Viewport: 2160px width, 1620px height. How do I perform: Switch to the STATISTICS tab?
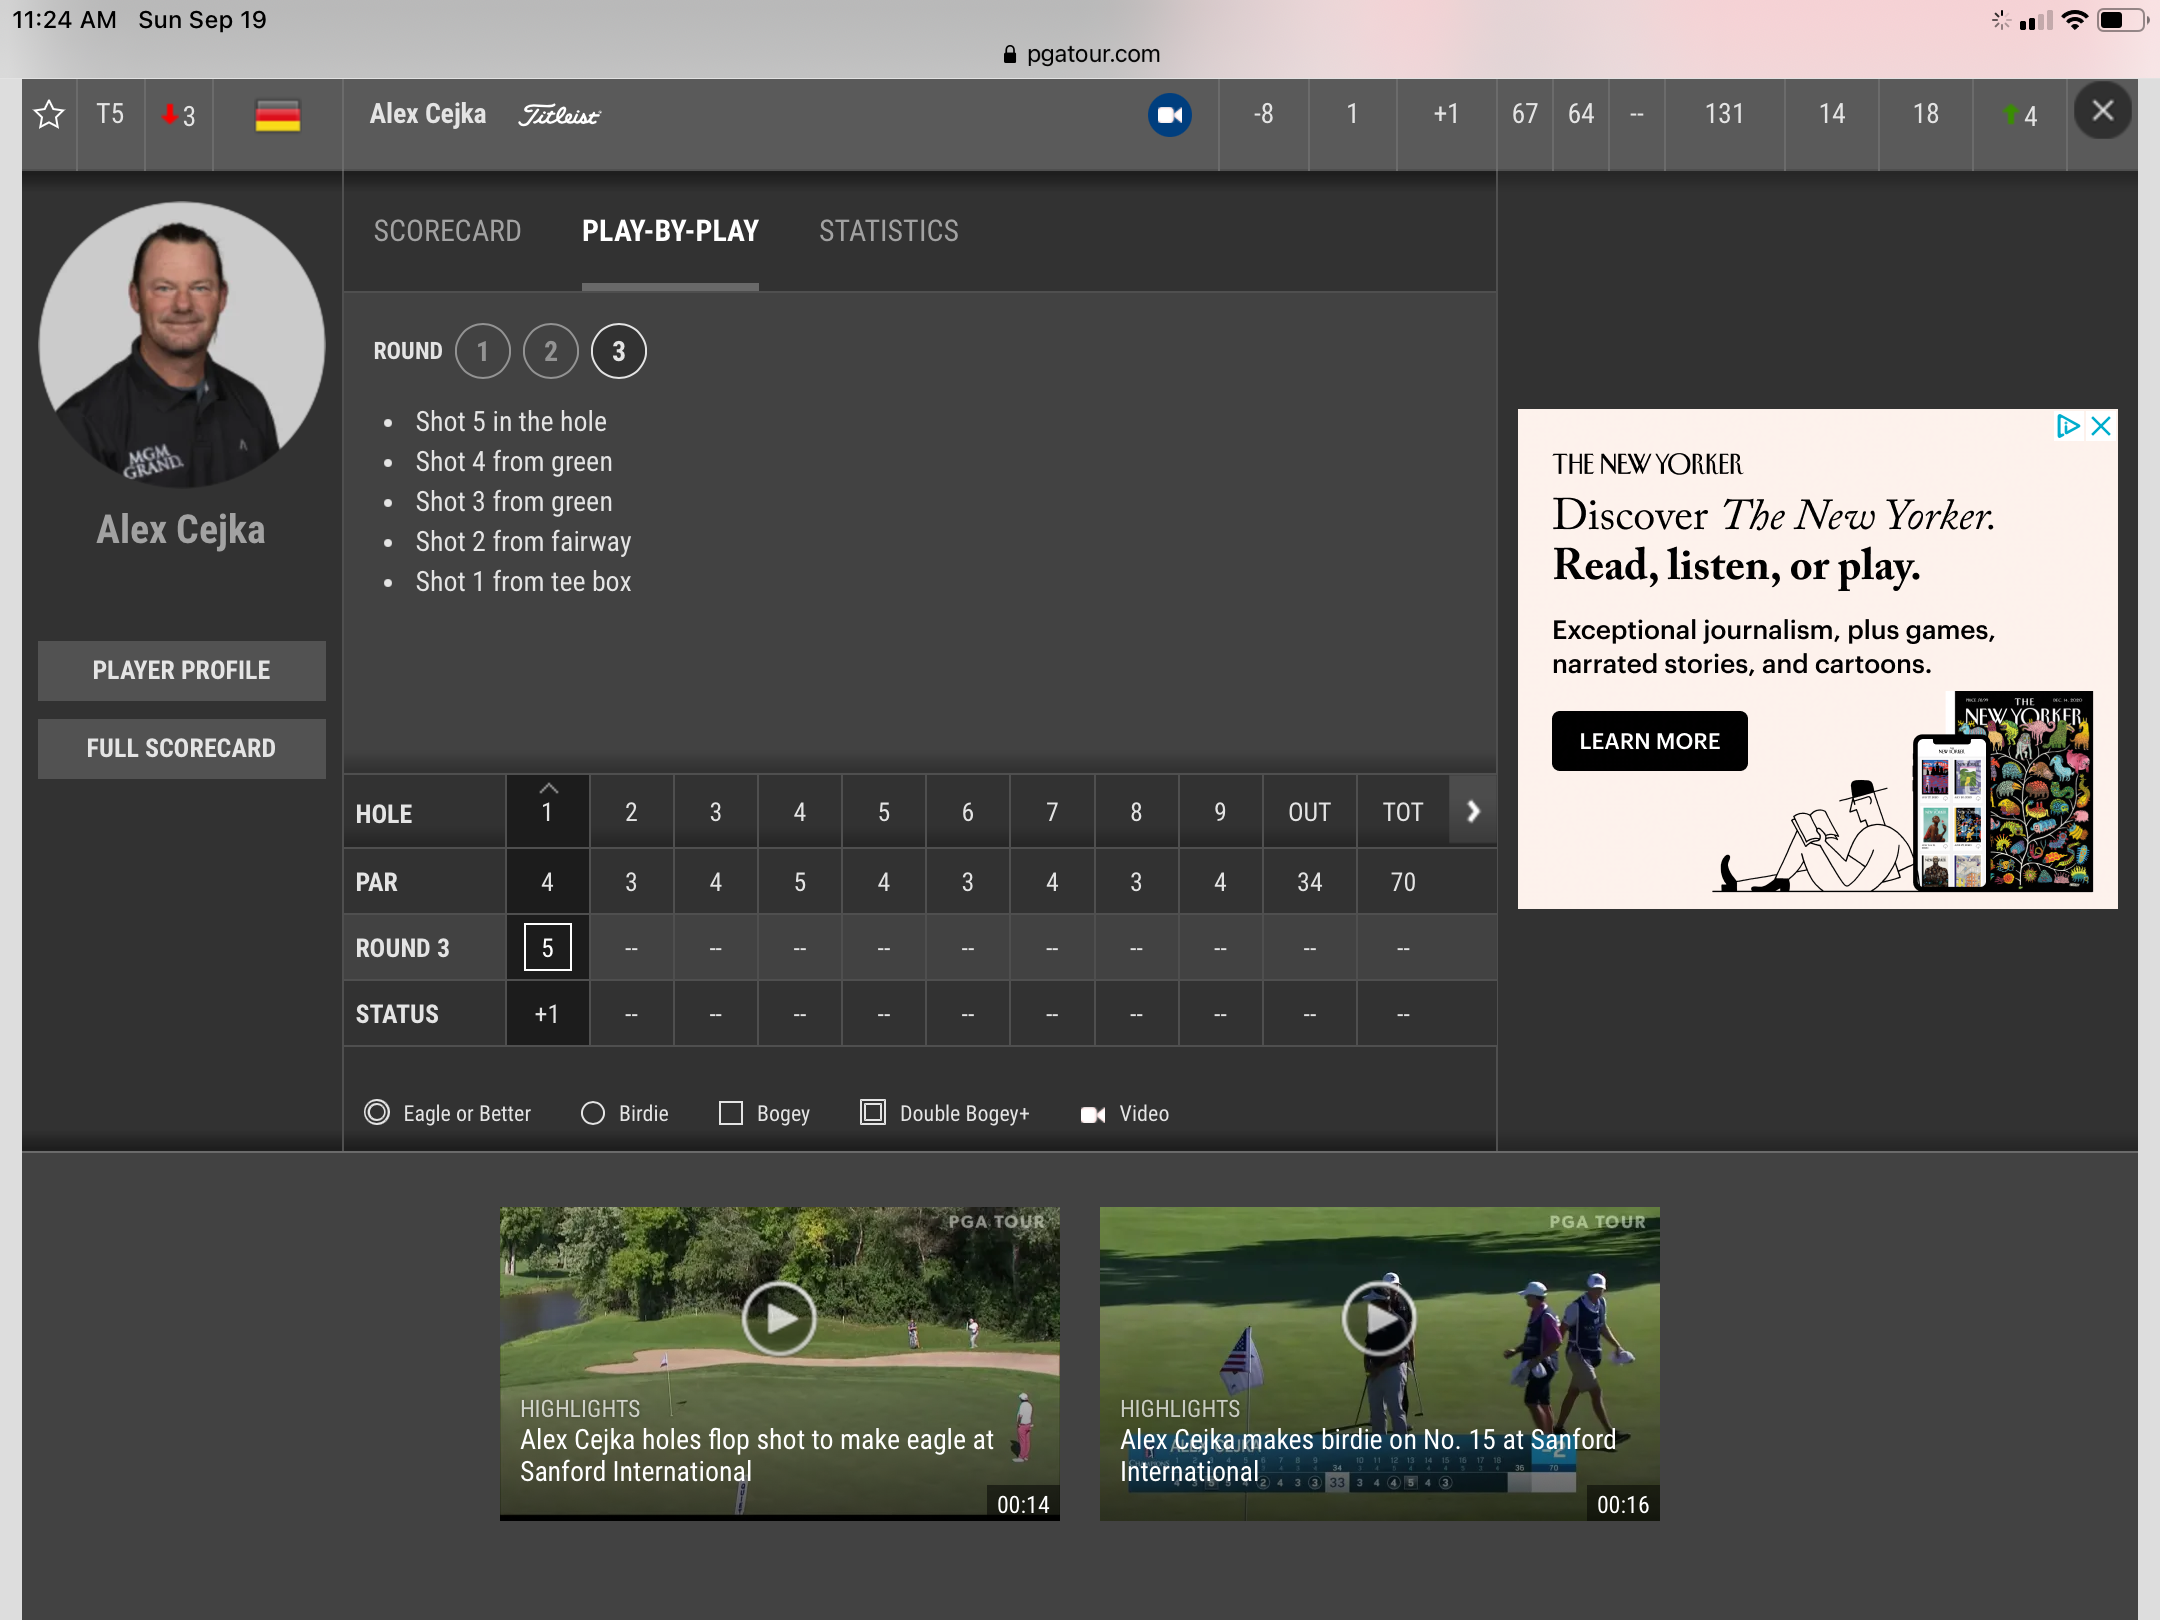(888, 230)
